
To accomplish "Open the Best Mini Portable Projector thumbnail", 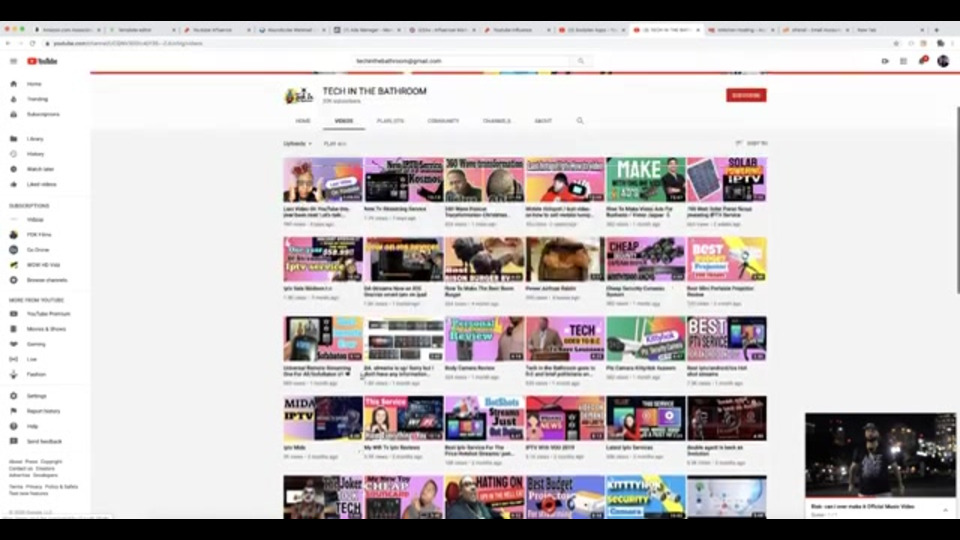I will tap(727, 259).
